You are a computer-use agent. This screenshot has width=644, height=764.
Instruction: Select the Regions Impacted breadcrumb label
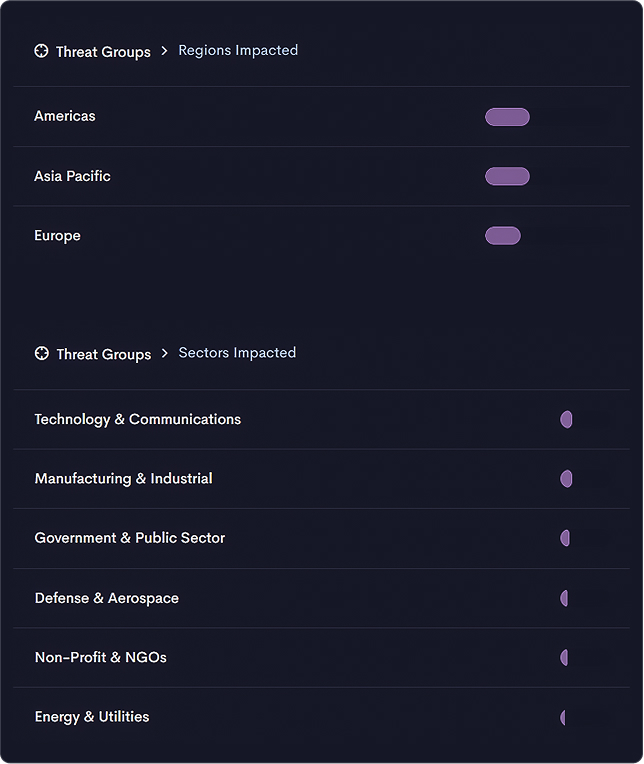coord(238,50)
